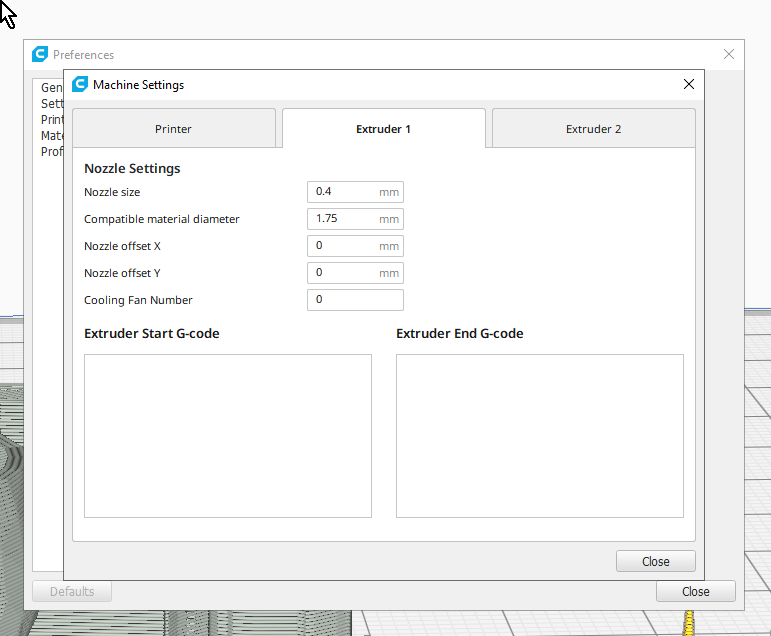Click the Nozzle offset X label
Image resolution: width=771 pixels, height=636 pixels.
[122, 246]
